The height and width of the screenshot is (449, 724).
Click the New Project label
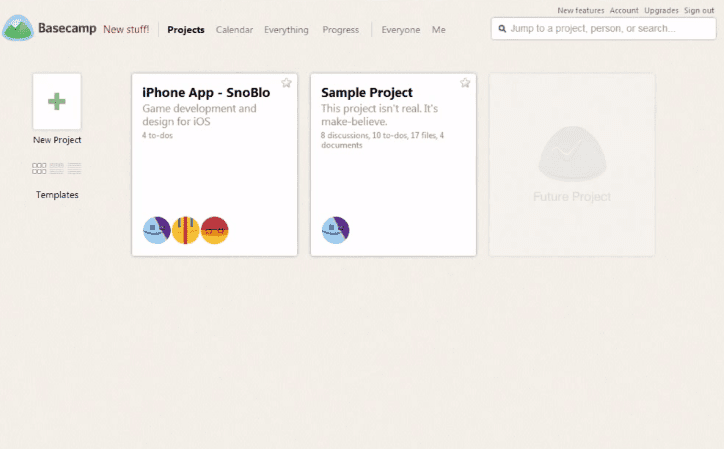(57, 140)
